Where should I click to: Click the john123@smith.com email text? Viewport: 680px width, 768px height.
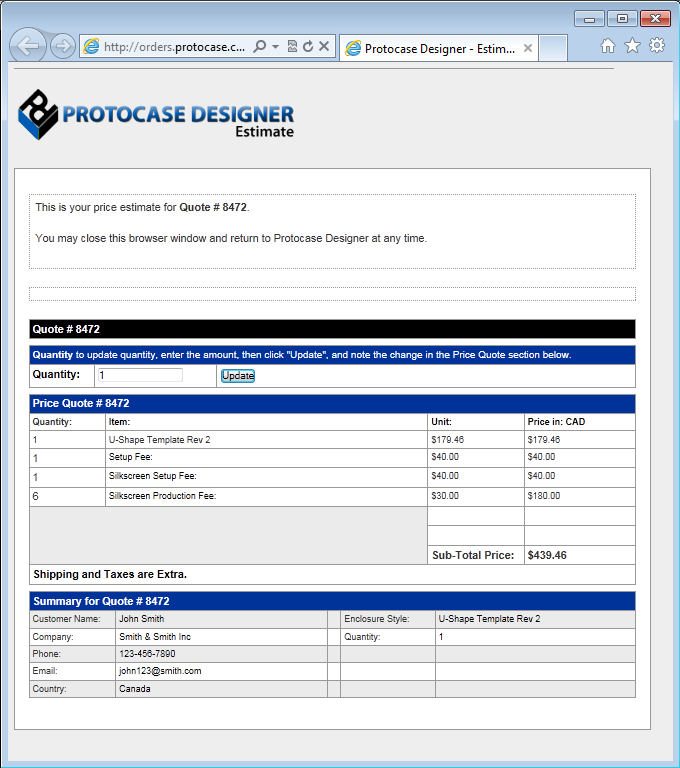(x=160, y=671)
